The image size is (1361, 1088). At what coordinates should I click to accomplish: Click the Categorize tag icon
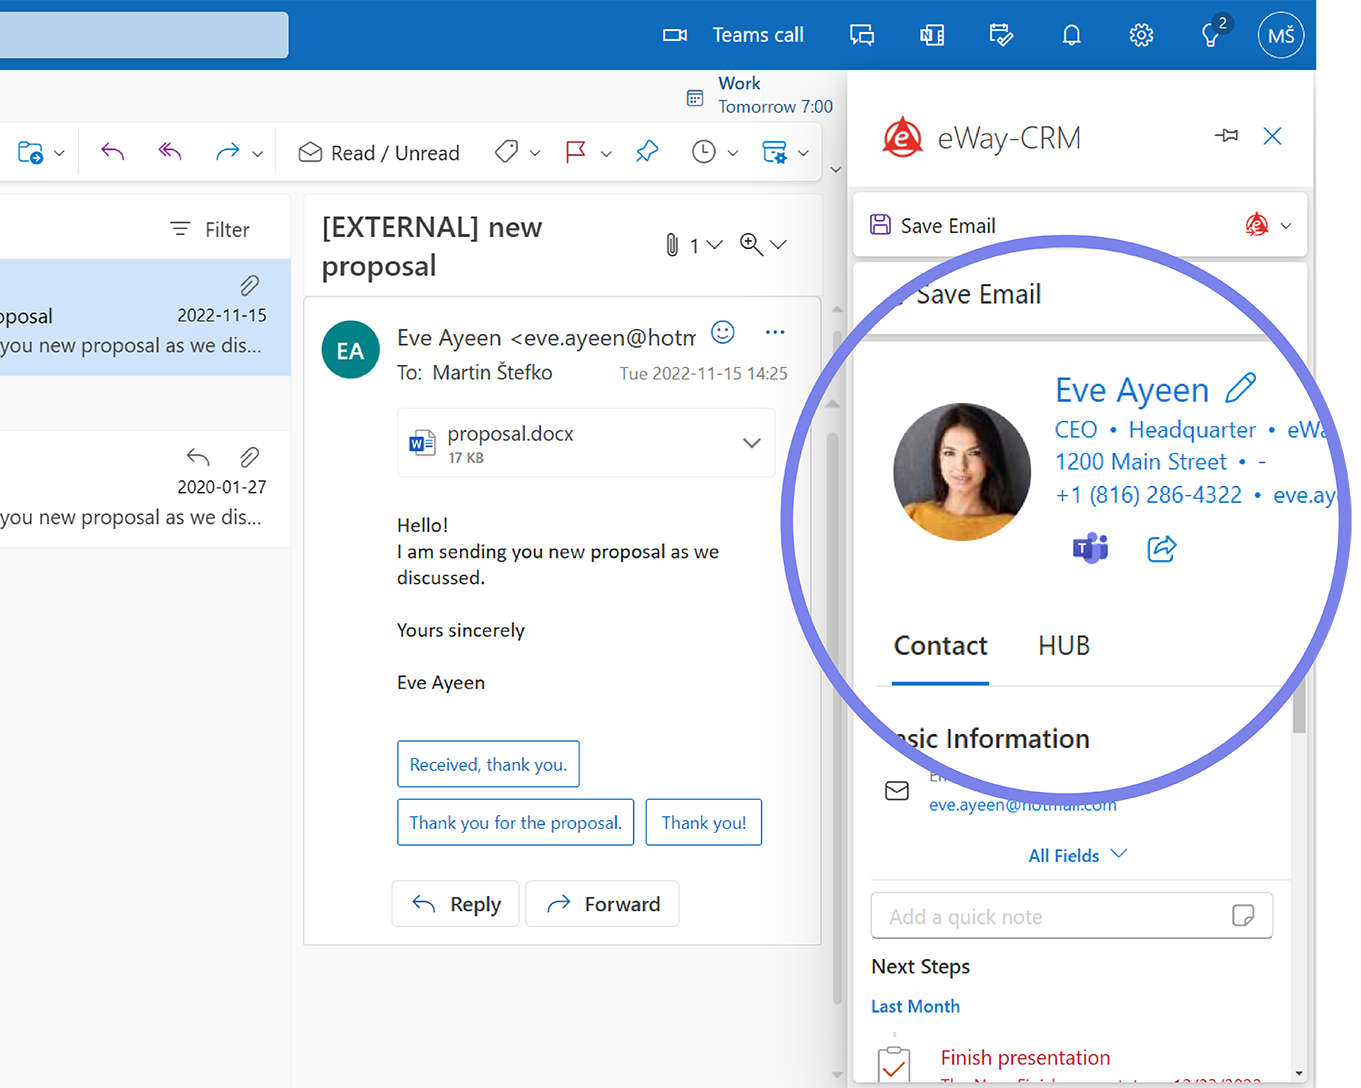point(506,152)
